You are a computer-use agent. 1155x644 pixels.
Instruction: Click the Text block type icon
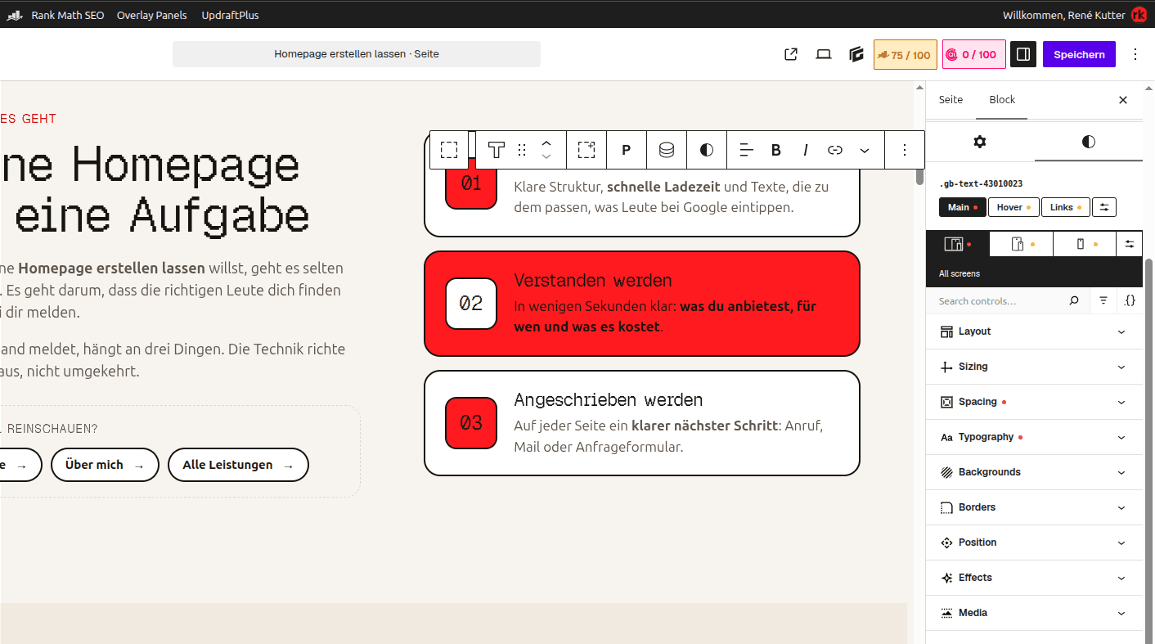(496, 150)
